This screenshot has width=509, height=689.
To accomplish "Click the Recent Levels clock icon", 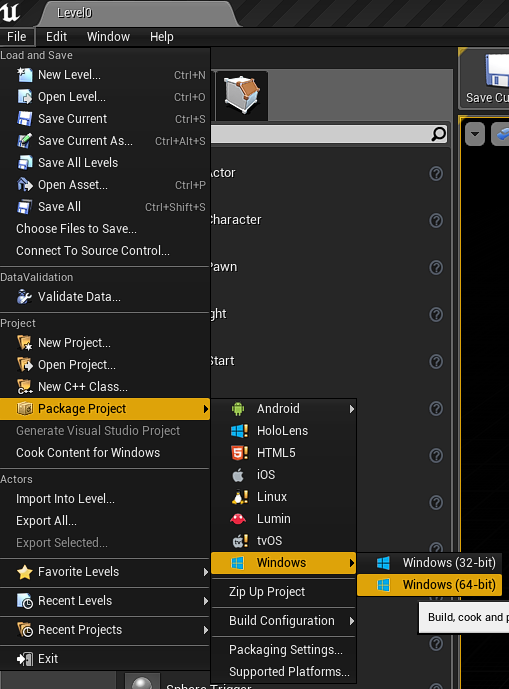I will [x=25, y=601].
